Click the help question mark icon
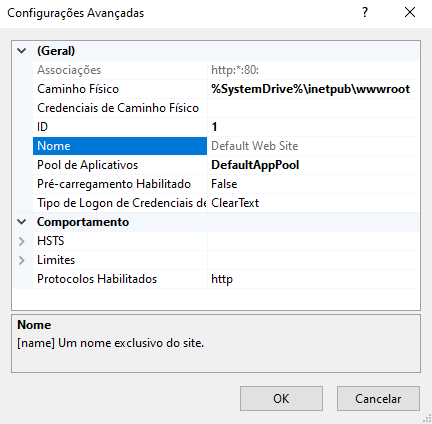 (365, 13)
